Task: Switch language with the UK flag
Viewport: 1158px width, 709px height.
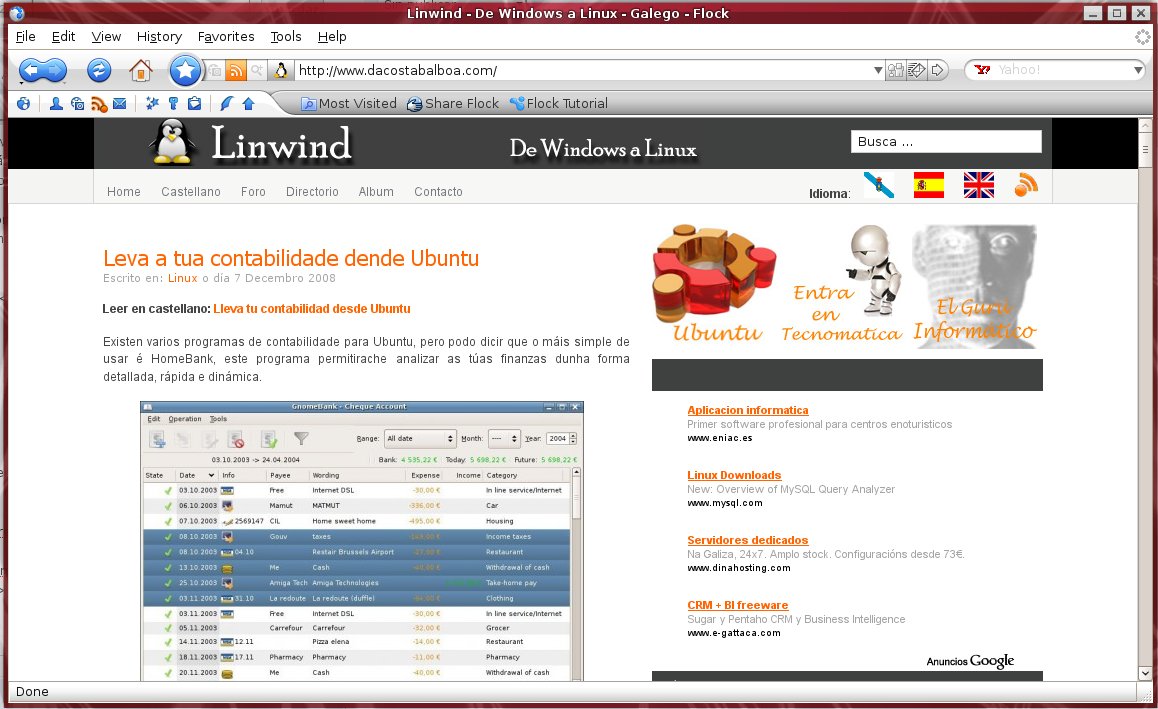Action: point(979,185)
